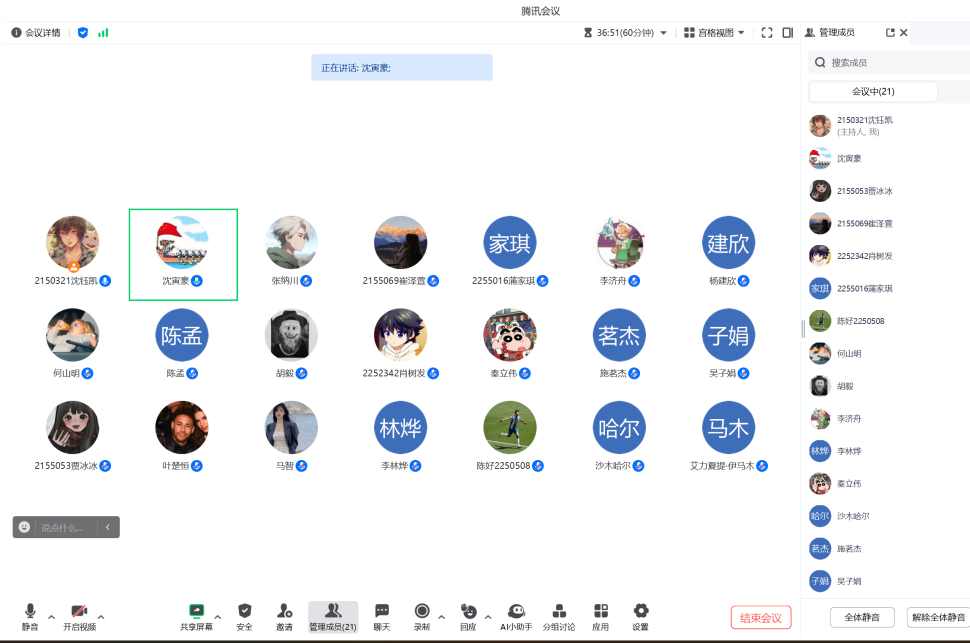Image resolution: width=970 pixels, height=643 pixels.
Task: Select the 会议中(21) tab
Action: (873, 92)
